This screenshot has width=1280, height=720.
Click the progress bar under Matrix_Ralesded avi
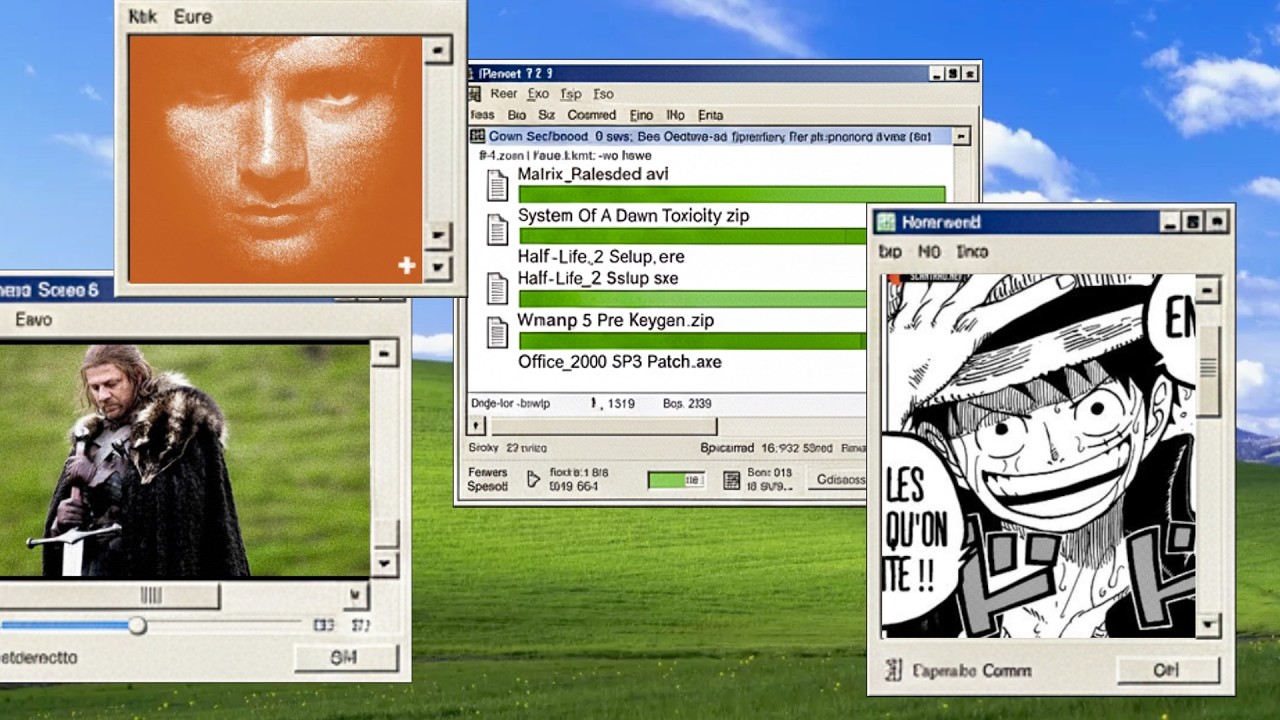(x=732, y=194)
